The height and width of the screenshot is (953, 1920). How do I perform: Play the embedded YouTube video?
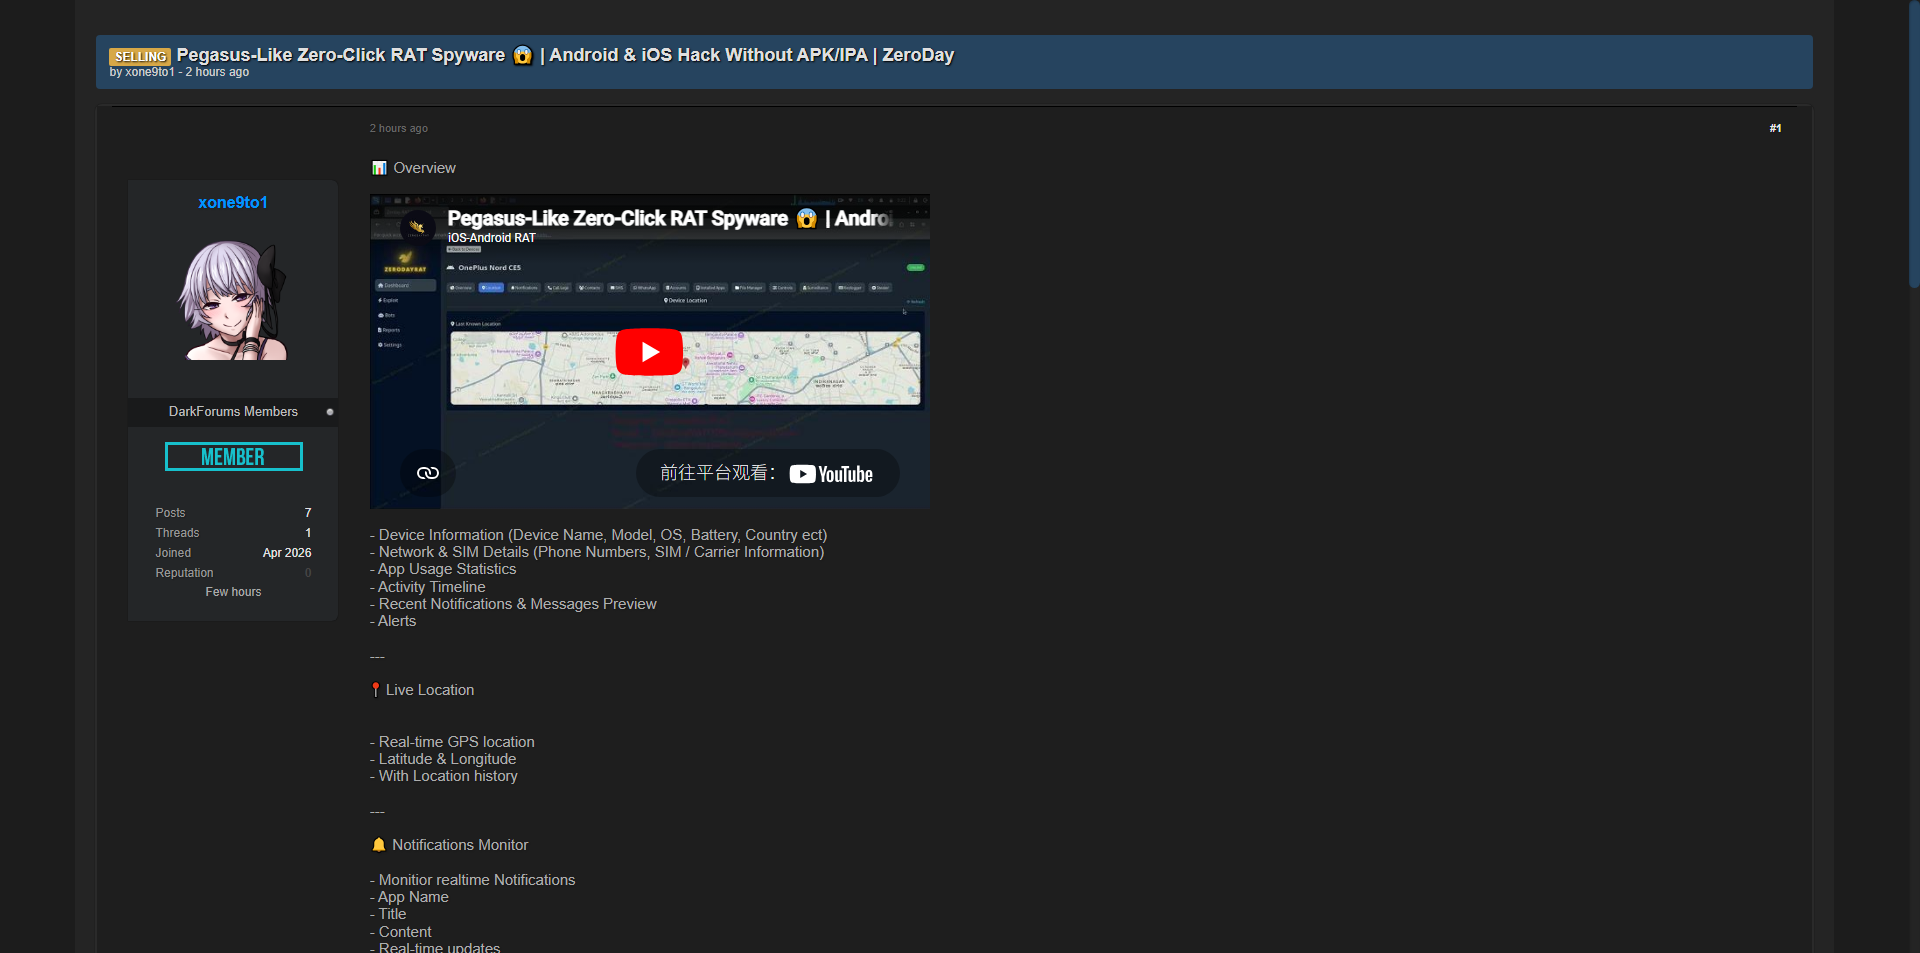(649, 352)
